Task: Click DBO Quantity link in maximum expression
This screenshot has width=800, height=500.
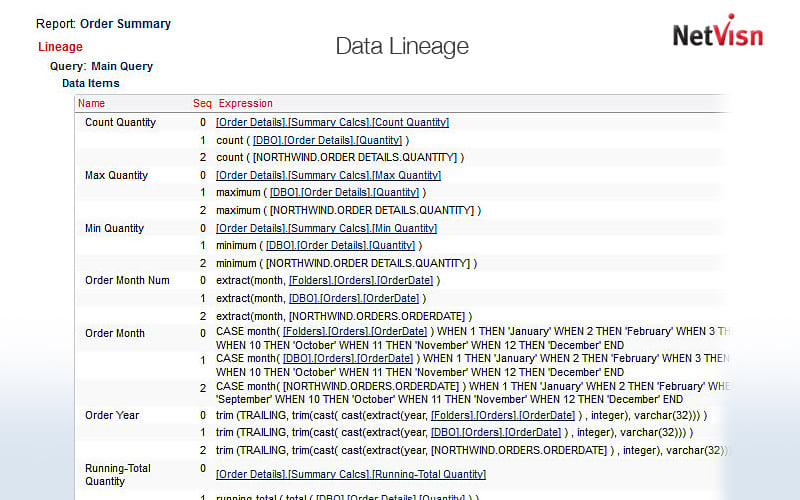Action: (x=343, y=192)
